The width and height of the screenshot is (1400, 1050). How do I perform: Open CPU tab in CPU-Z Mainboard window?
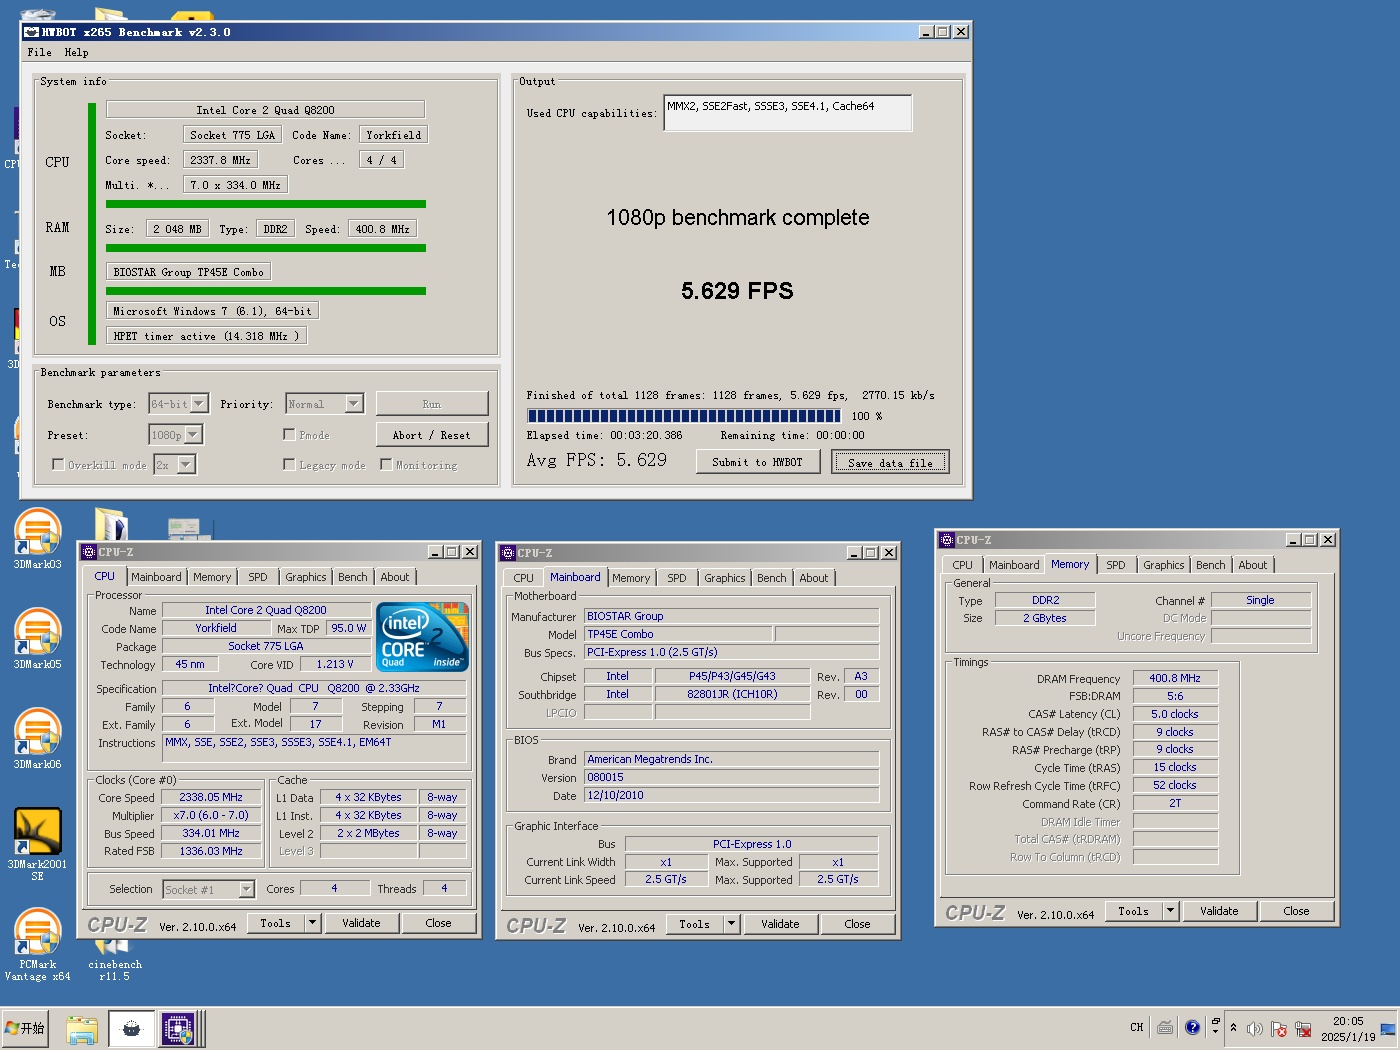click(524, 578)
